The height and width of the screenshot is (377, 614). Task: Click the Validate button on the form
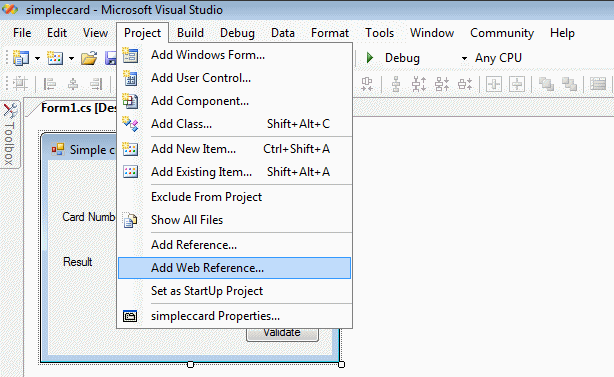(282, 334)
